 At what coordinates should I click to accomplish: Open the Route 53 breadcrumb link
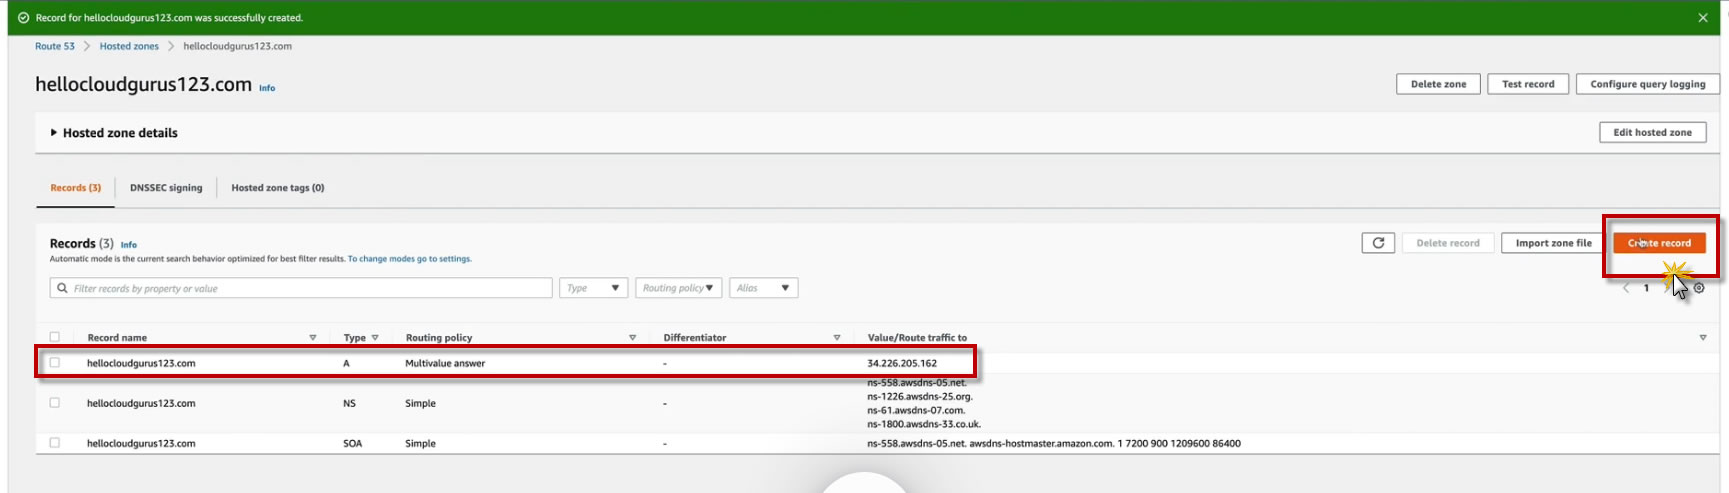click(55, 46)
